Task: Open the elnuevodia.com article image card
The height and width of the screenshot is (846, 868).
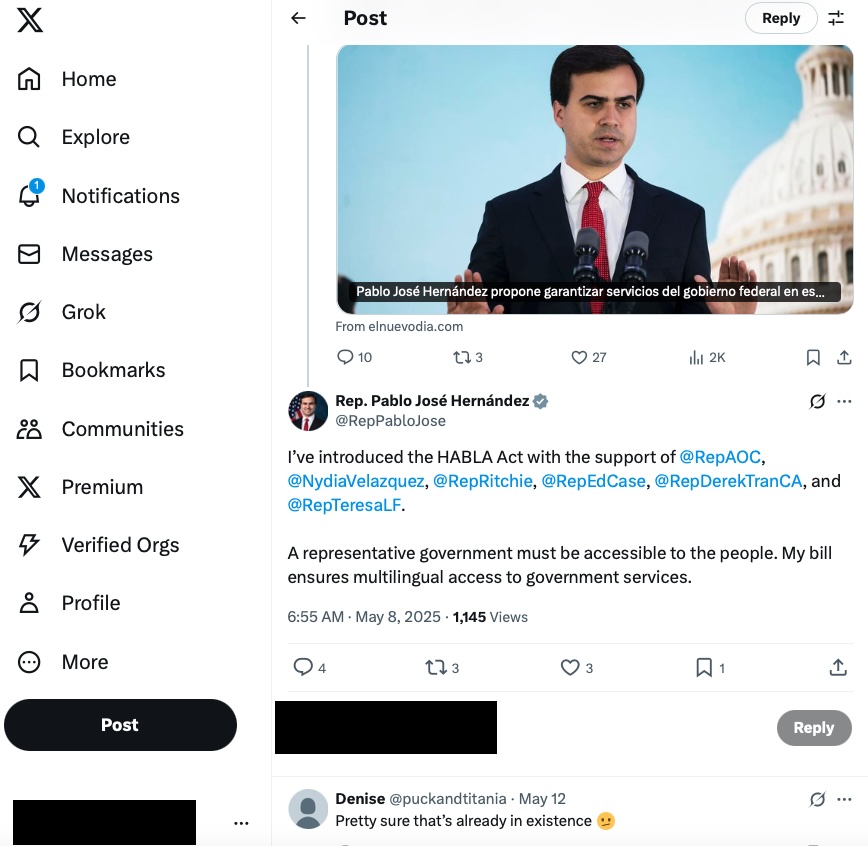Action: (x=595, y=179)
